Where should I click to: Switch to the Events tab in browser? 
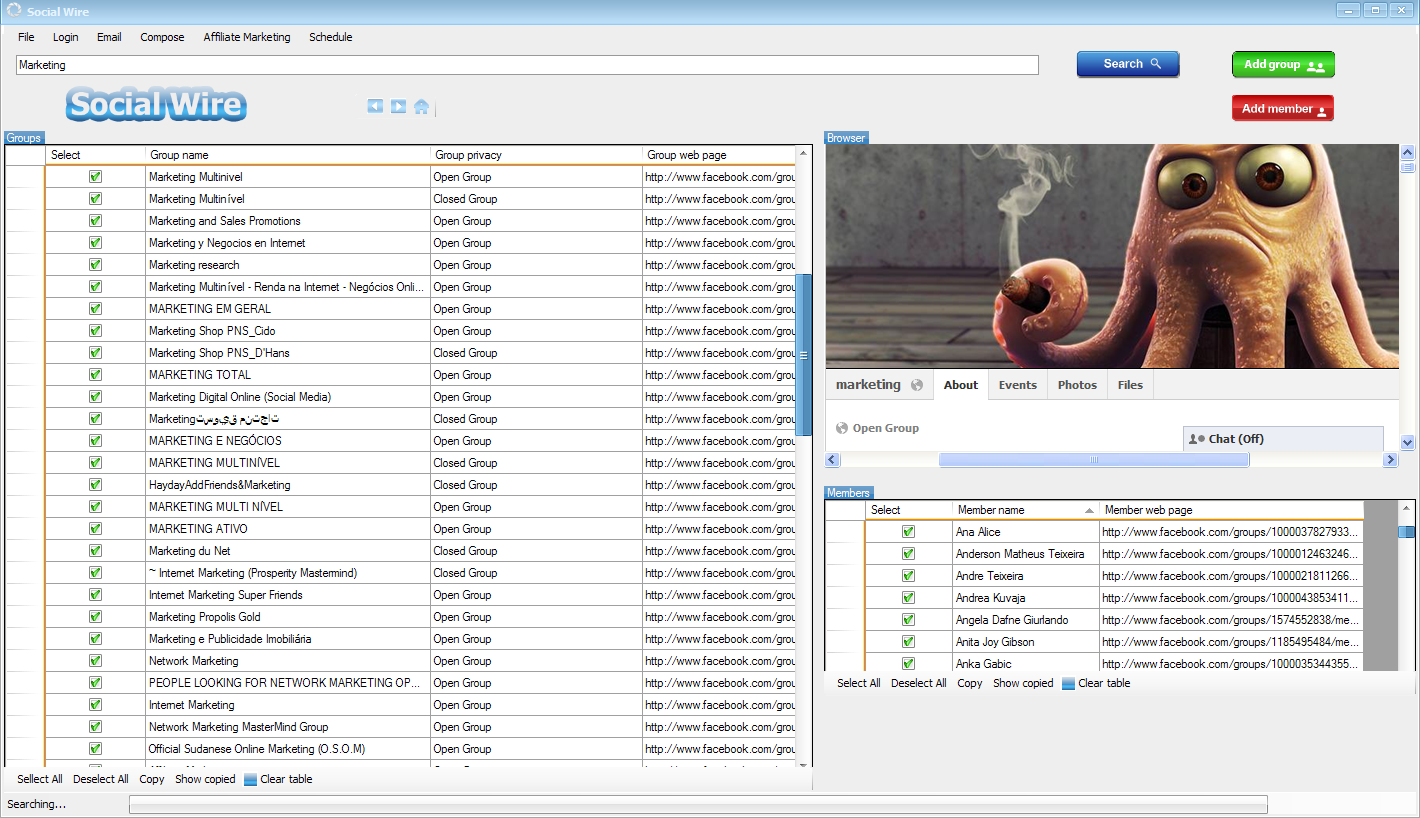[x=1017, y=385]
